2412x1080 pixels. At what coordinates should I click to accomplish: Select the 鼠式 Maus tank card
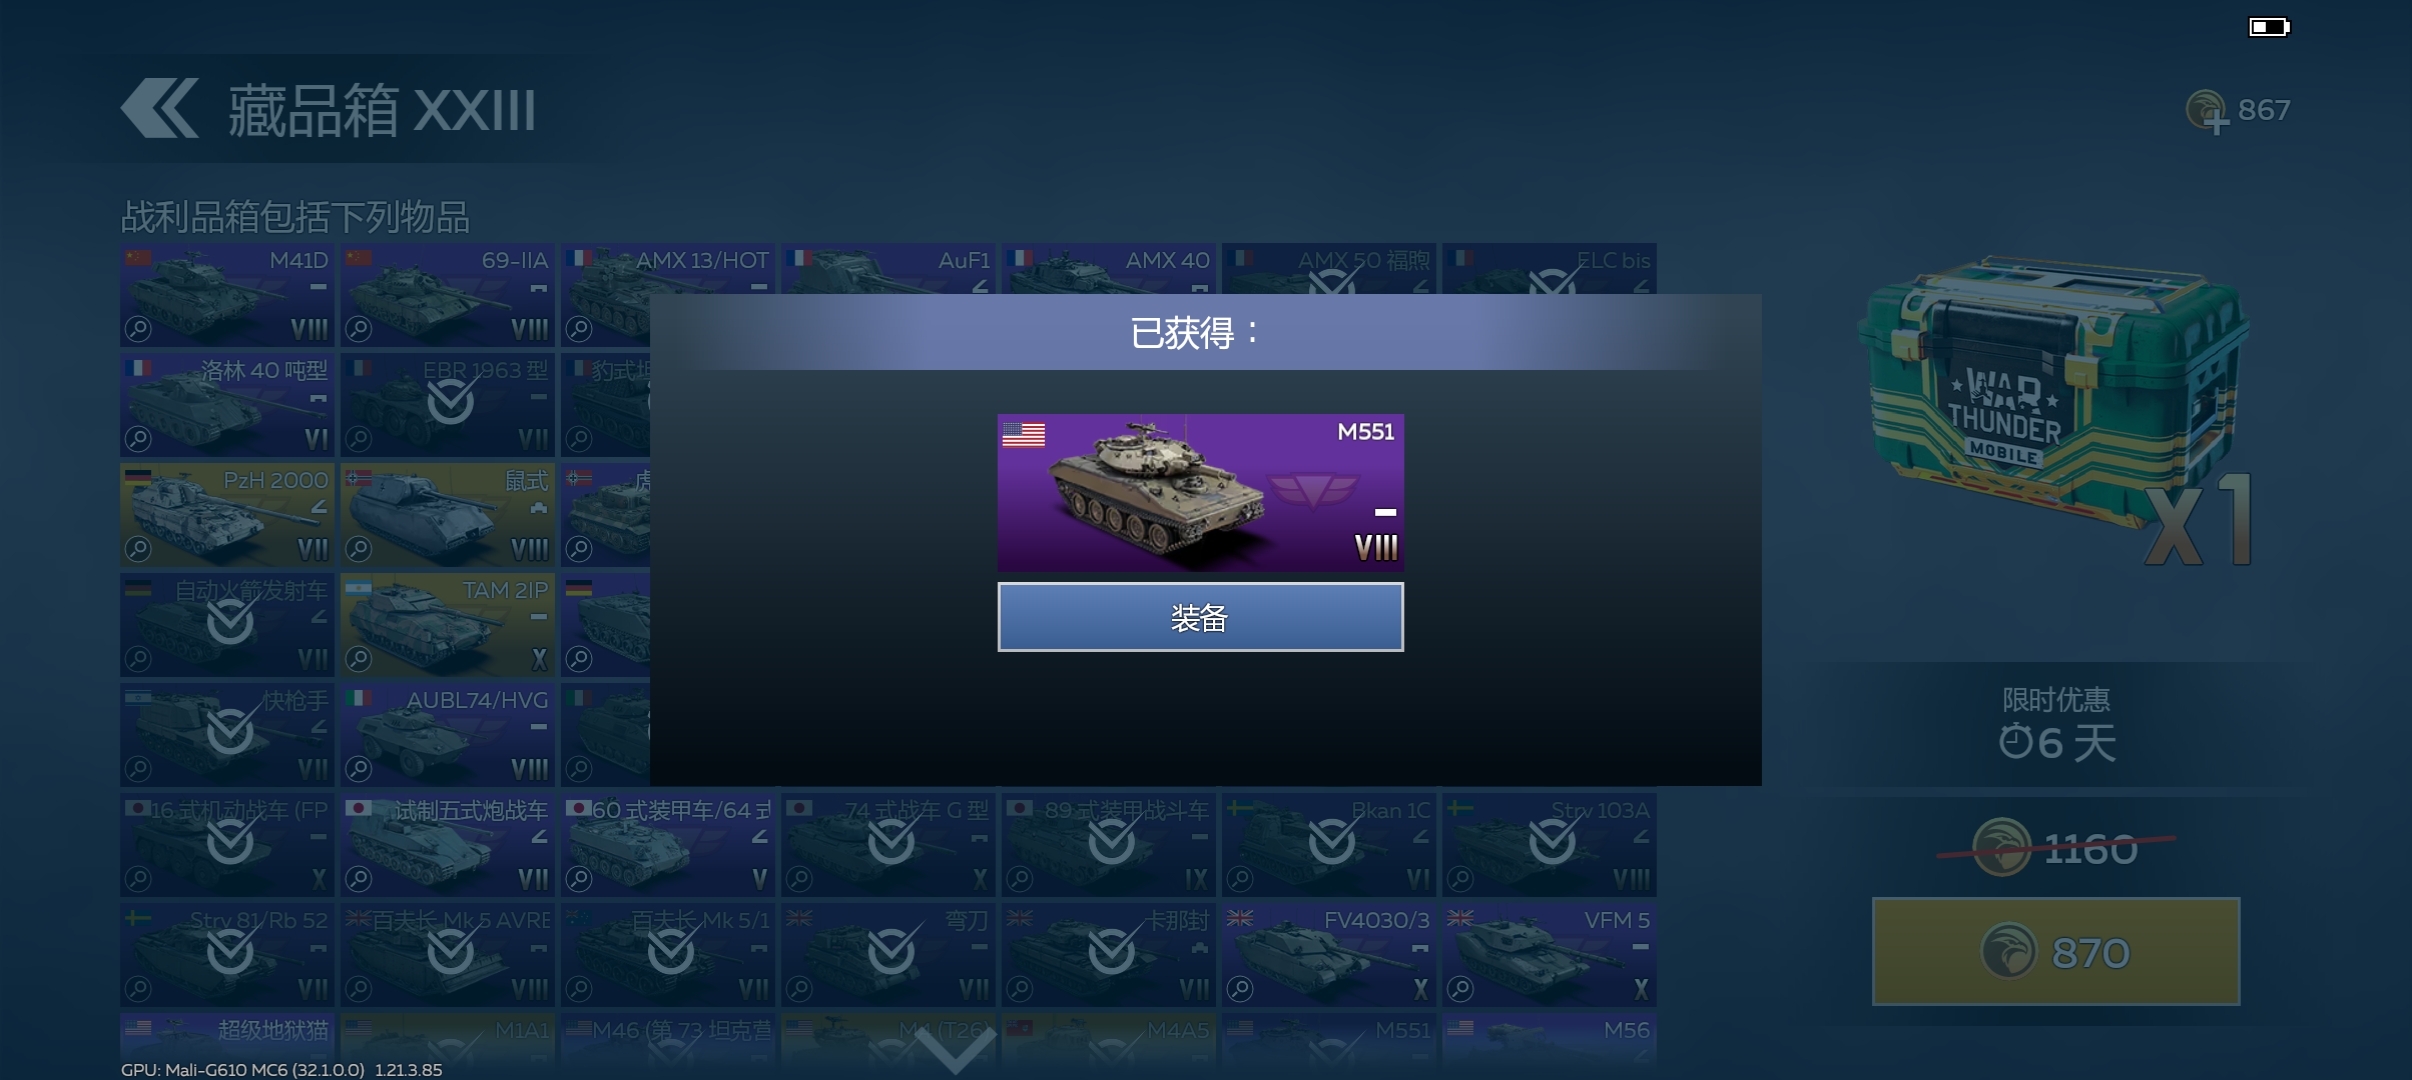[447, 514]
